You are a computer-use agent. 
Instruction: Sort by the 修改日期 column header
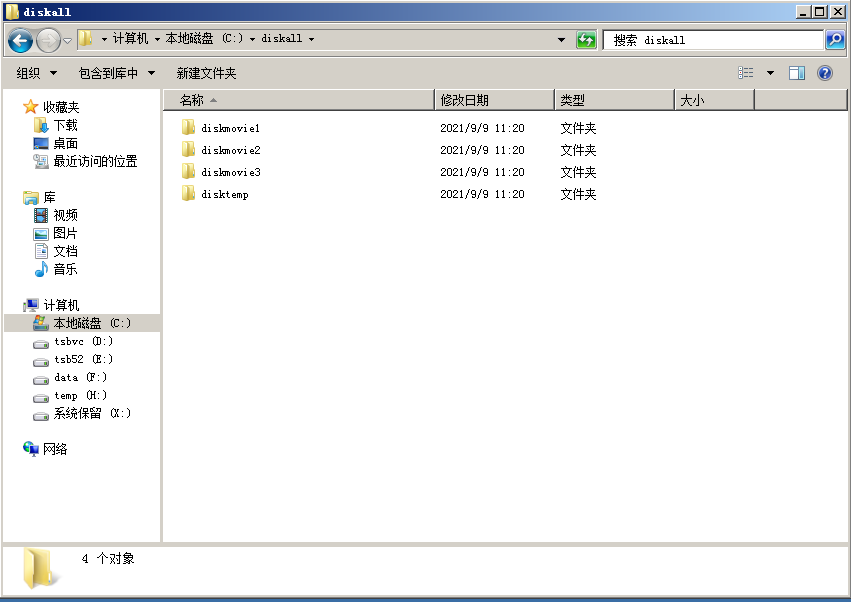click(x=465, y=100)
